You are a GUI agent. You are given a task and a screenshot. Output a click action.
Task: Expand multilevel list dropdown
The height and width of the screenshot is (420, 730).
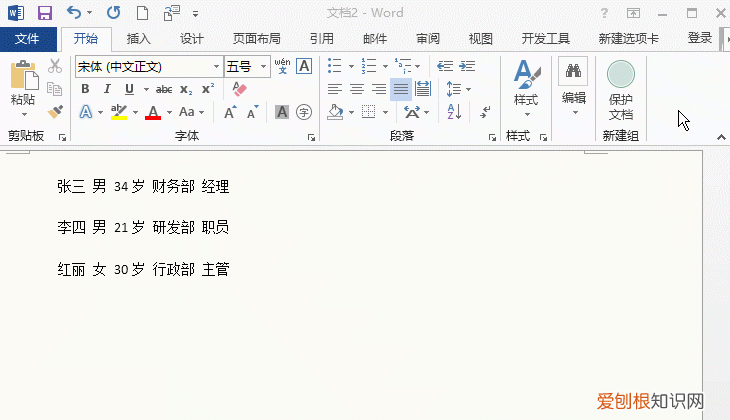tap(418, 66)
